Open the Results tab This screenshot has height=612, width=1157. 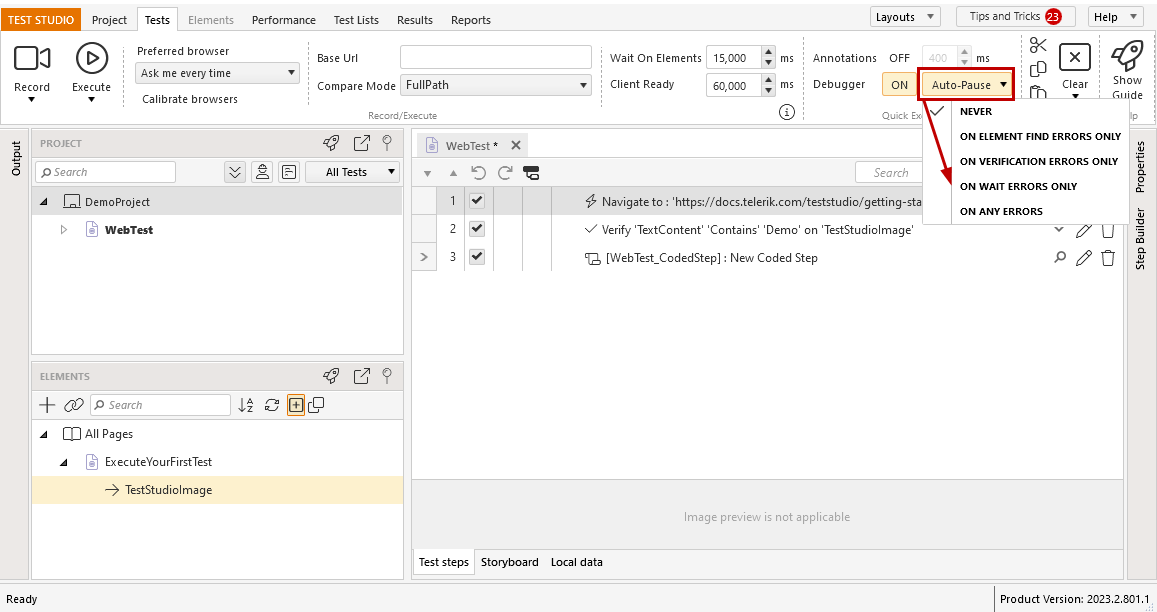pyautogui.click(x=415, y=20)
